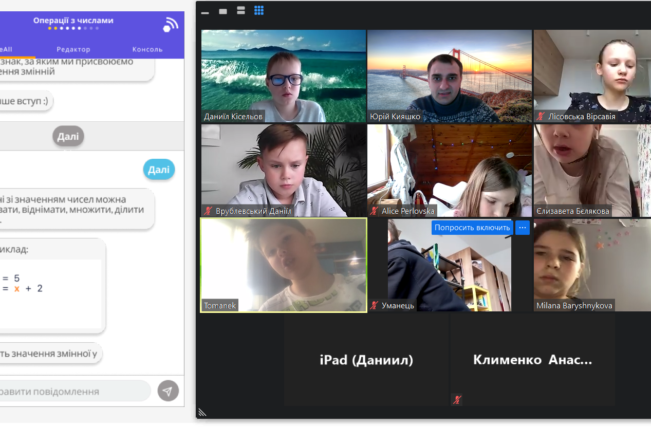Open the Редактор tab

coord(73,49)
